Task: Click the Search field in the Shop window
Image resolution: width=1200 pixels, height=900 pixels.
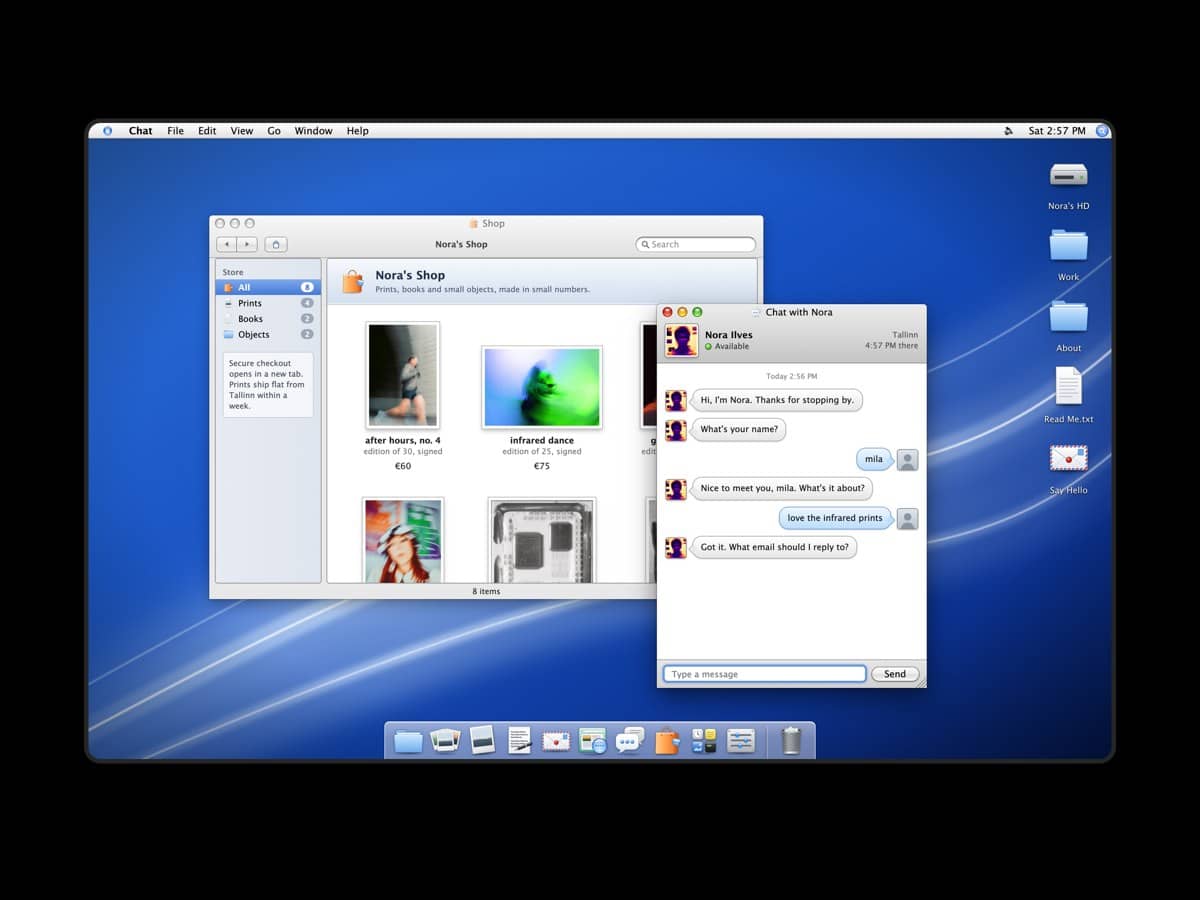Action: (x=696, y=244)
